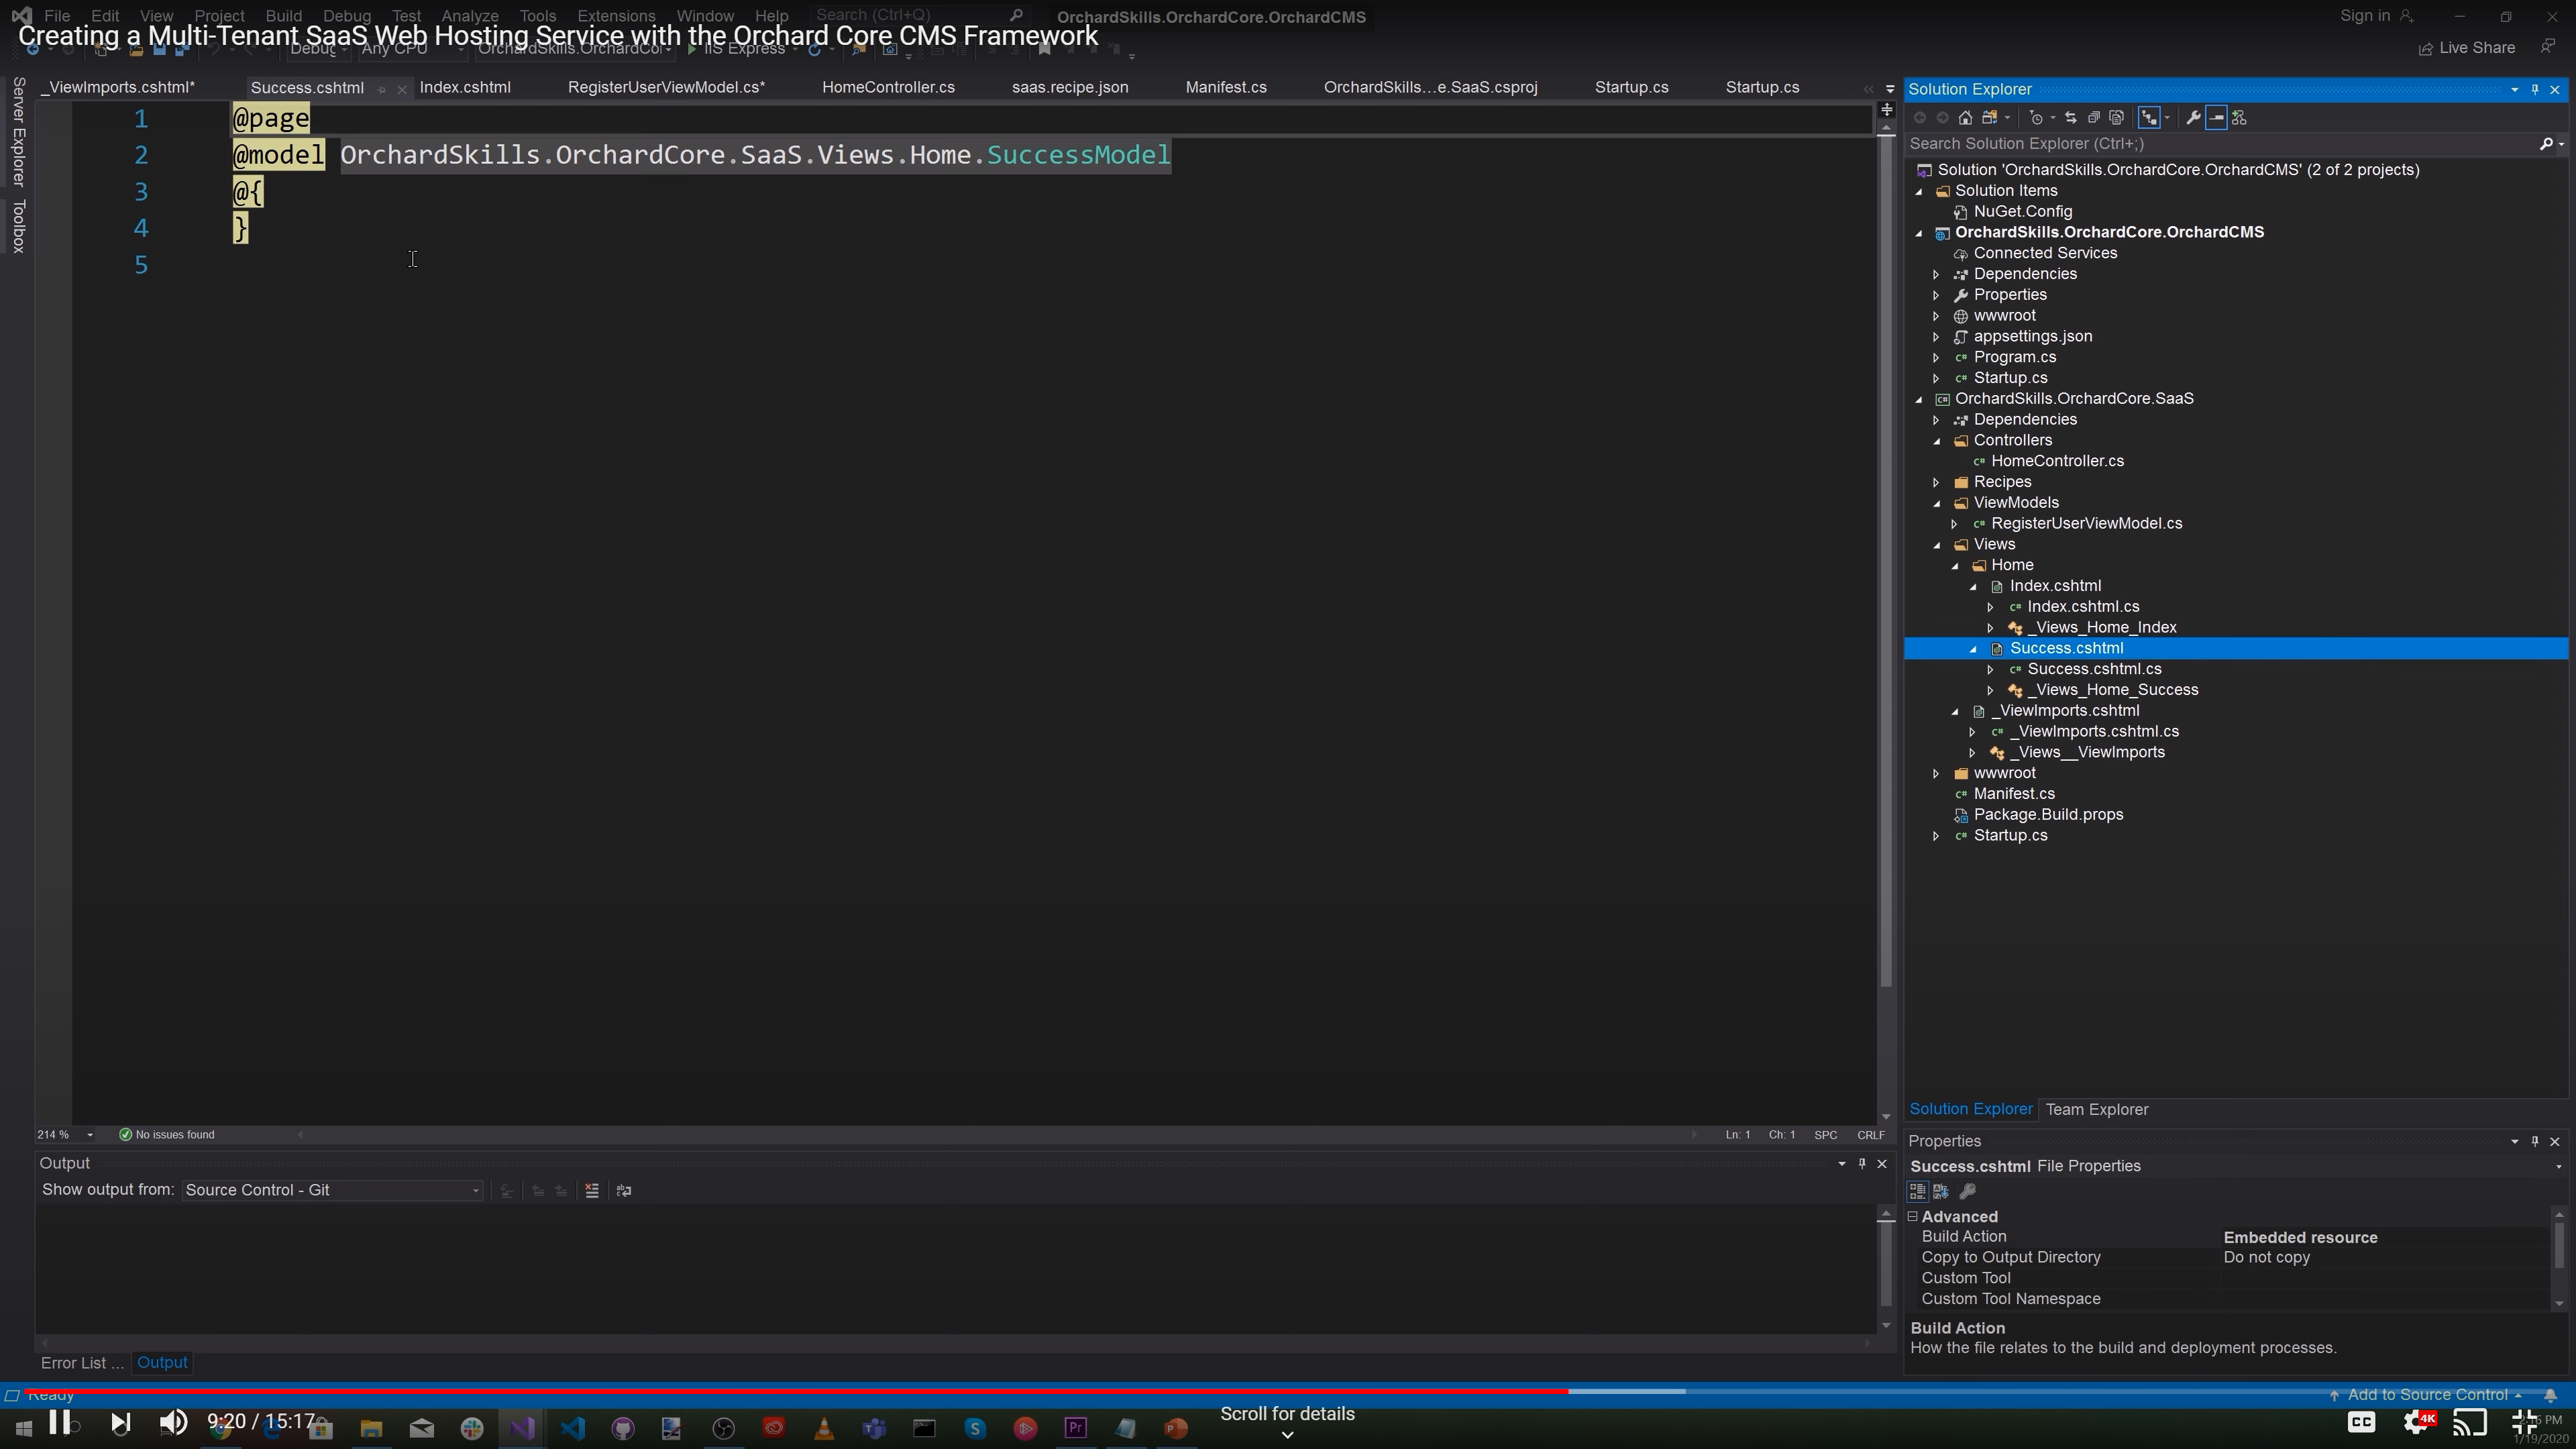The width and height of the screenshot is (2576, 1449).
Task: Click VS Code icon in taskbar
Action: pyautogui.click(x=572, y=1428)
